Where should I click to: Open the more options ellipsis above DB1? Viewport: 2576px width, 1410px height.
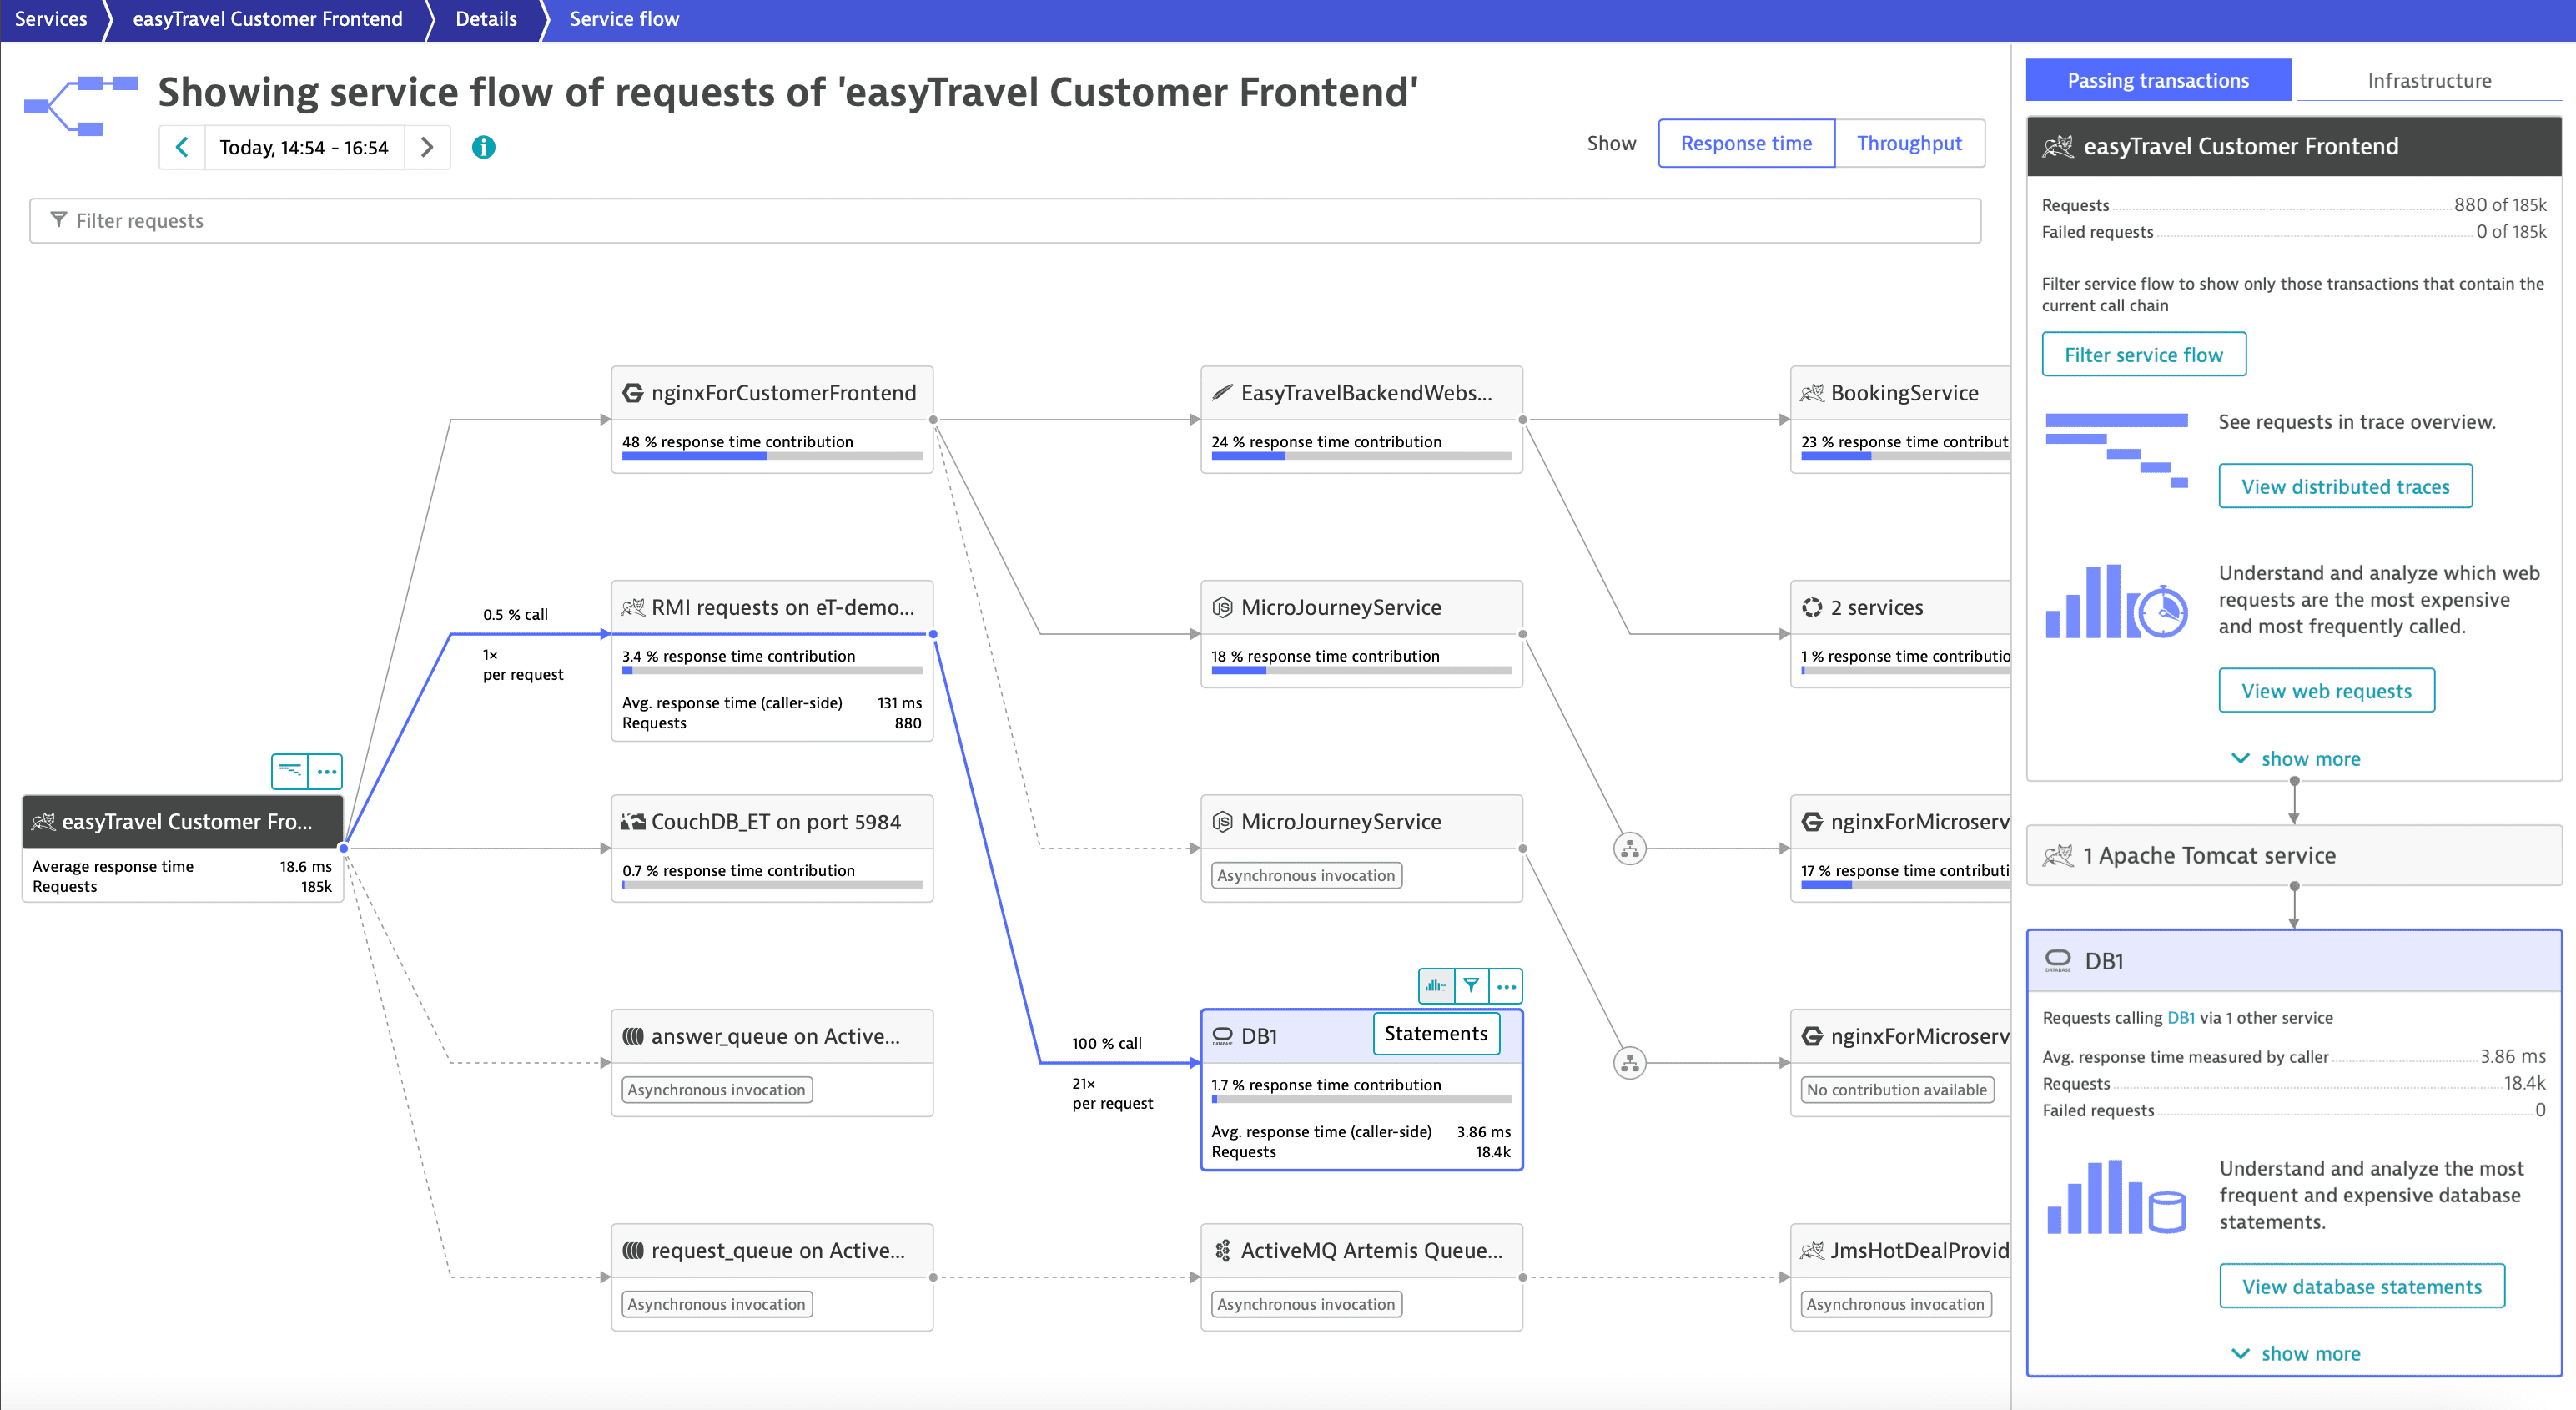coord(1506,986)
